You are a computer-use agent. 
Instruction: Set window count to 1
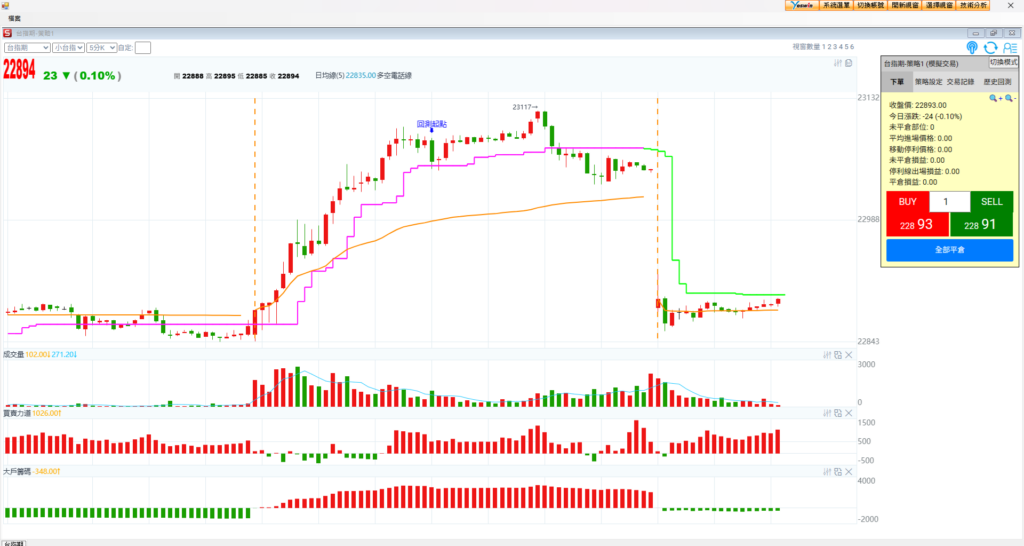(x=824, y=47)
